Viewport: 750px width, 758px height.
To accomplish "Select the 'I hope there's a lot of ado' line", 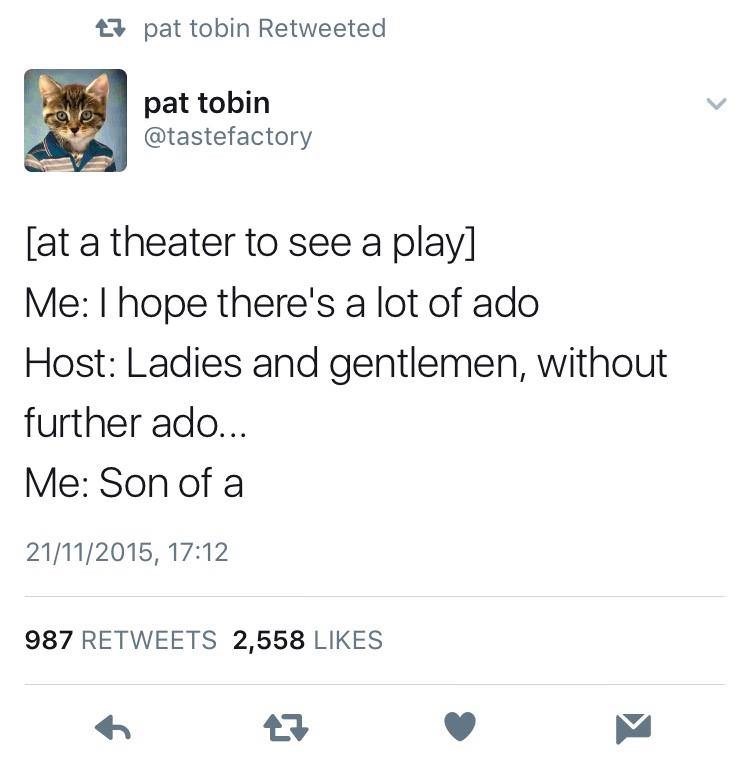I will coord(318,303).
